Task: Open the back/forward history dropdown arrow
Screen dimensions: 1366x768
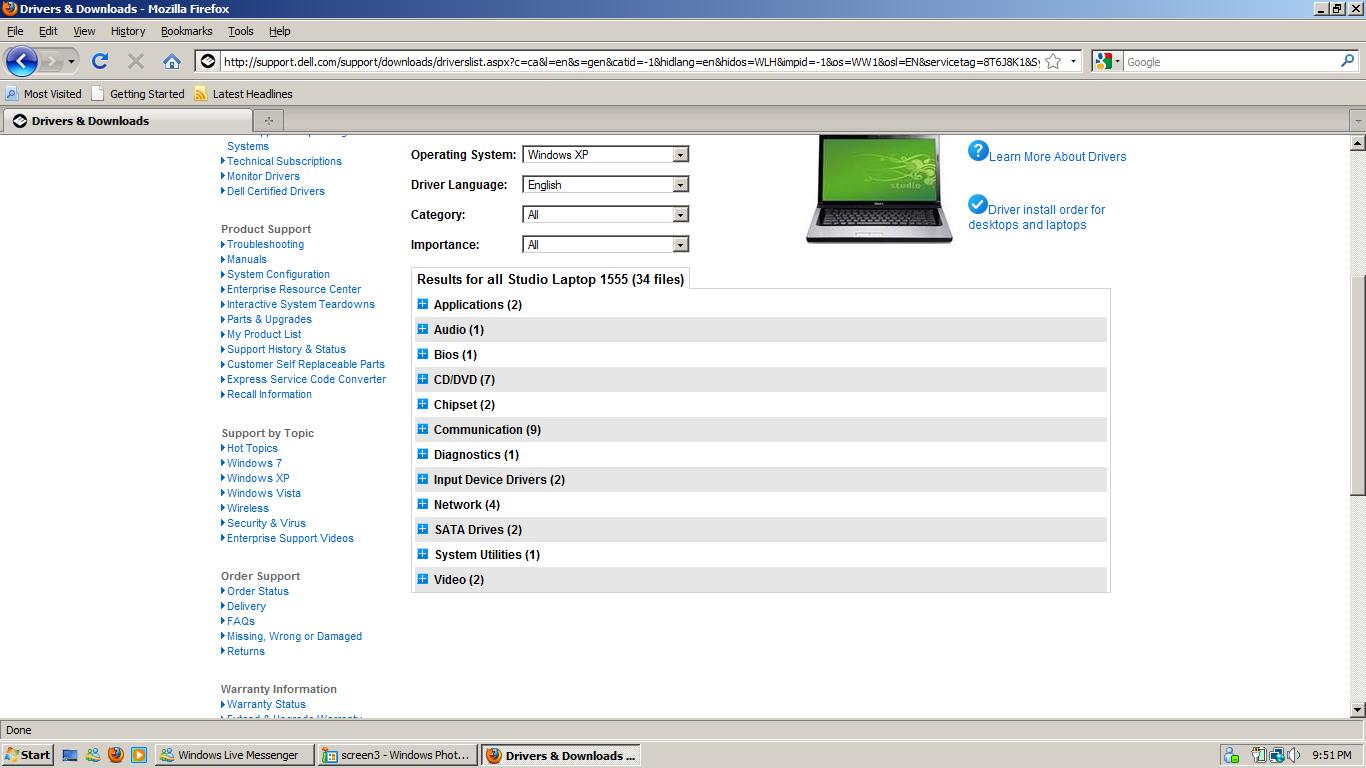Action: tap(71, 62)
